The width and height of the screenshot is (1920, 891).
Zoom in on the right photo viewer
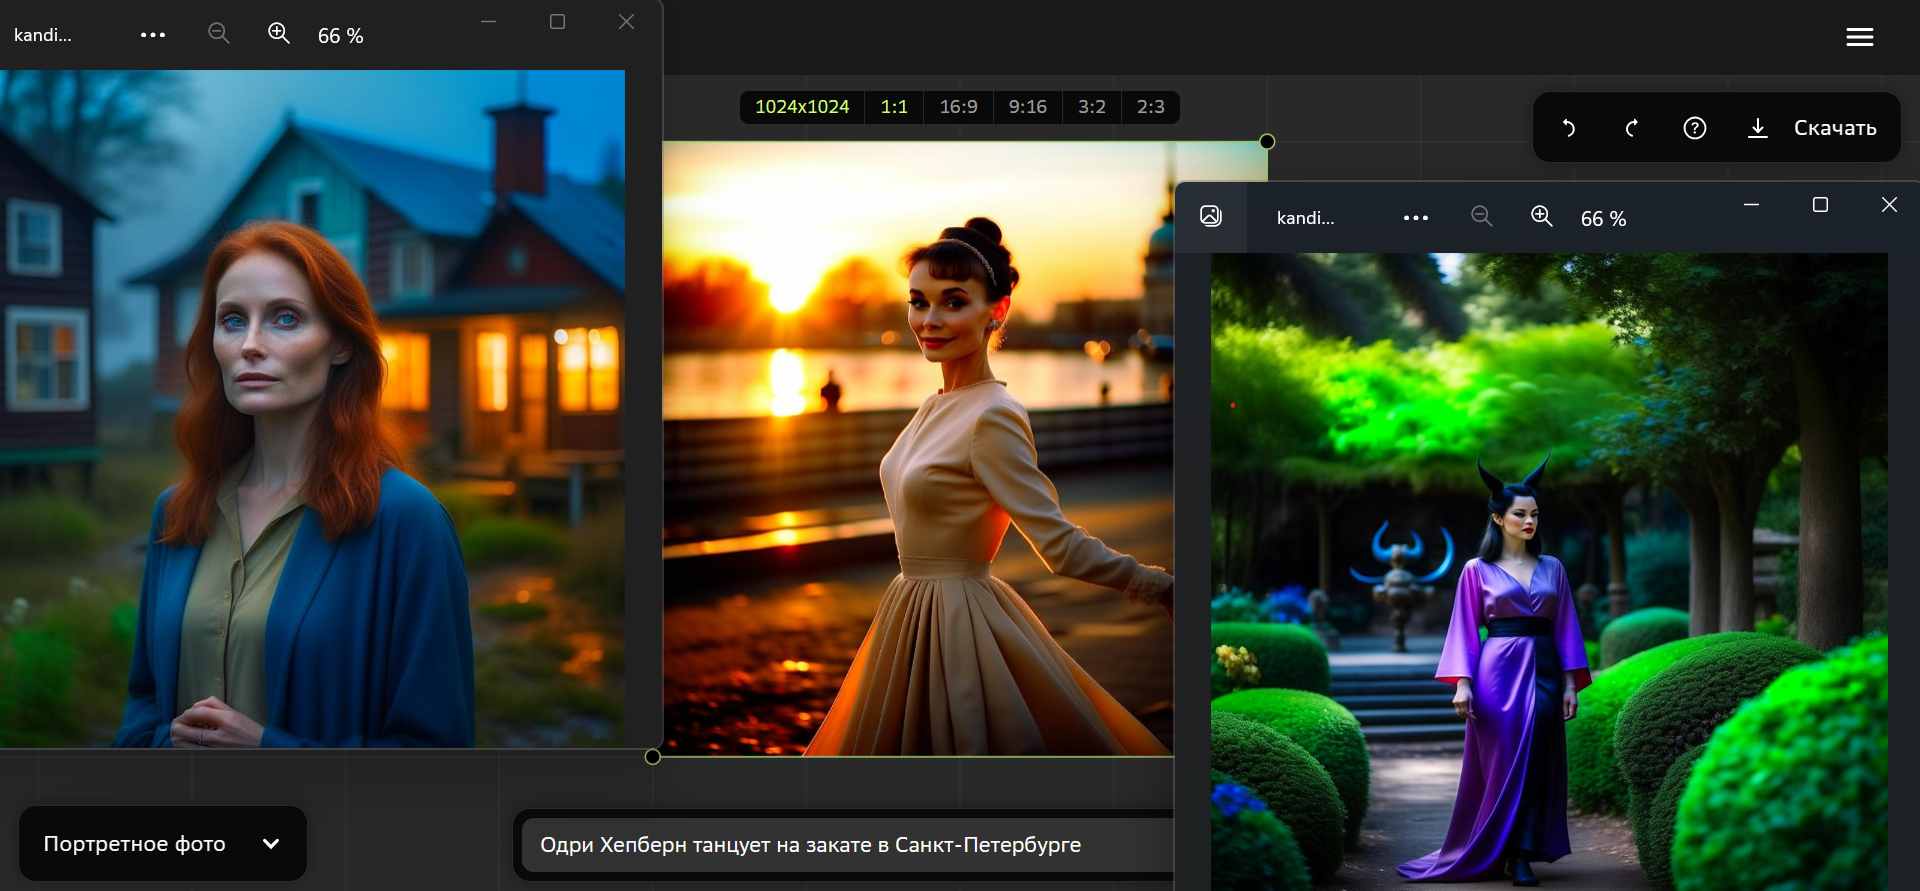(x=1541, y=217)
